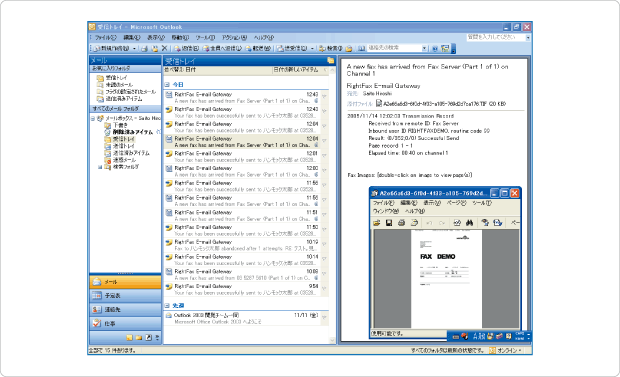Toggle flag on the 11:51 RightFax message
This screenshot has width=620, height=377.
324,214
